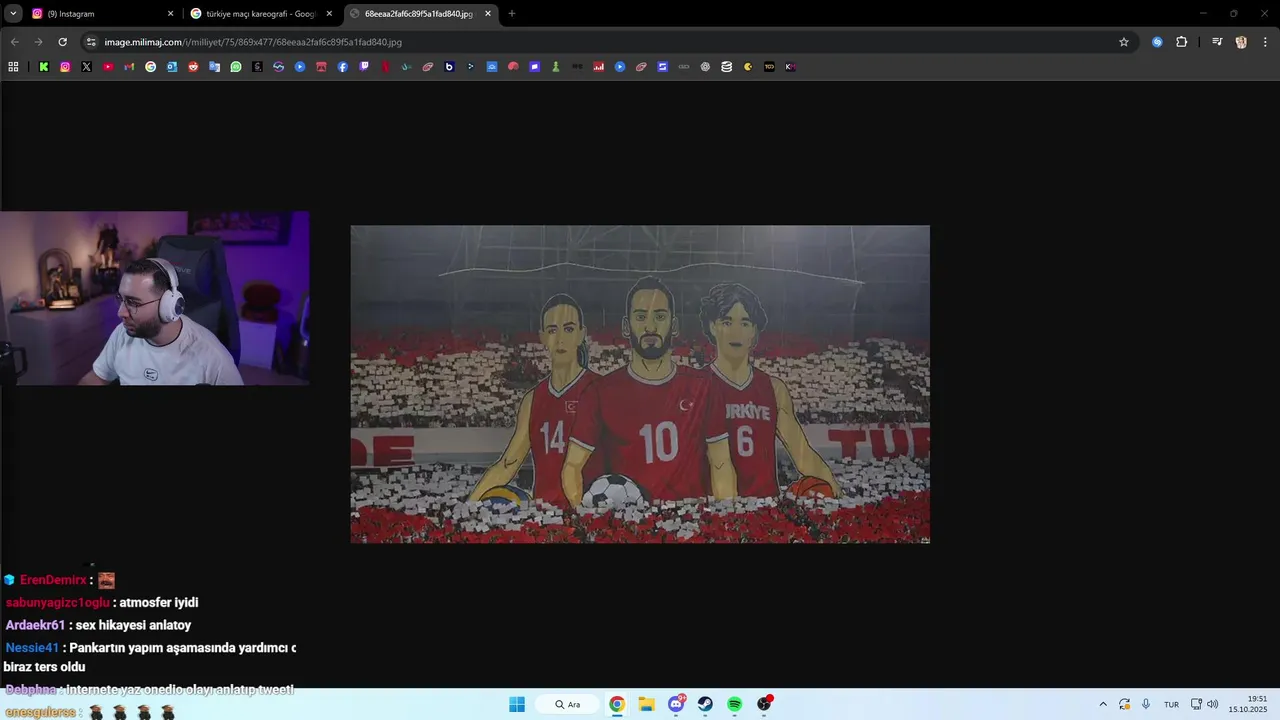Click the microphone tray icon
1280x720 pixels.
click(x=1146, y=704)
